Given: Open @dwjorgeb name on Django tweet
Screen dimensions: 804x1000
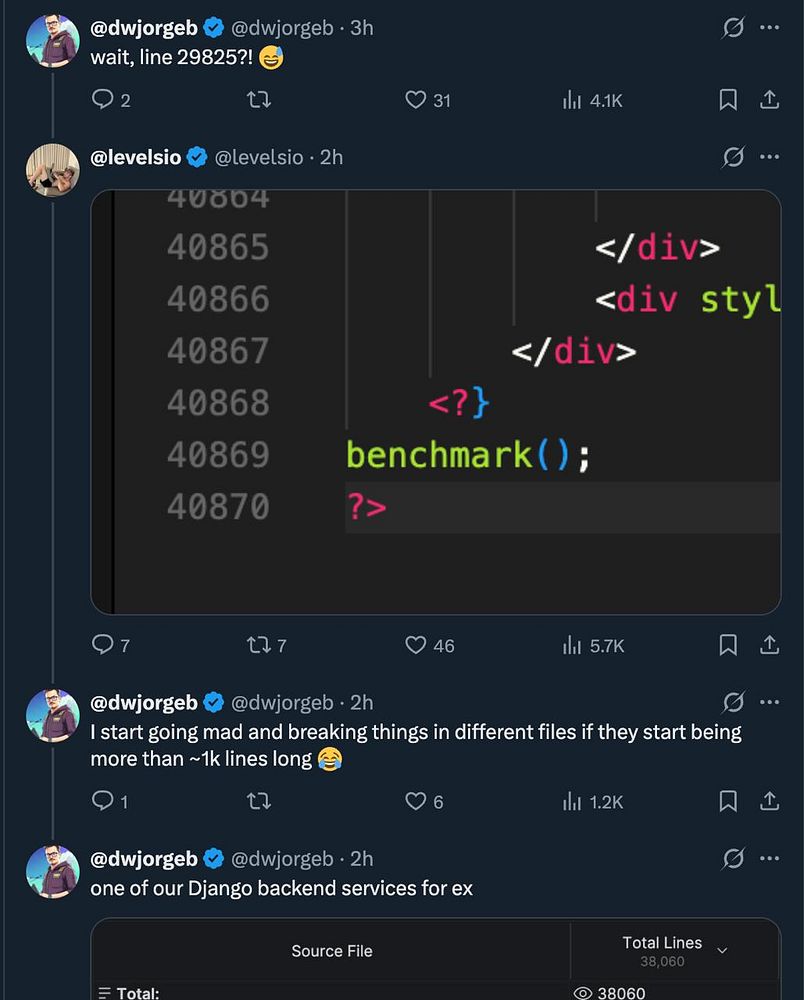Looking at the screenshot, I should point(144,859).
